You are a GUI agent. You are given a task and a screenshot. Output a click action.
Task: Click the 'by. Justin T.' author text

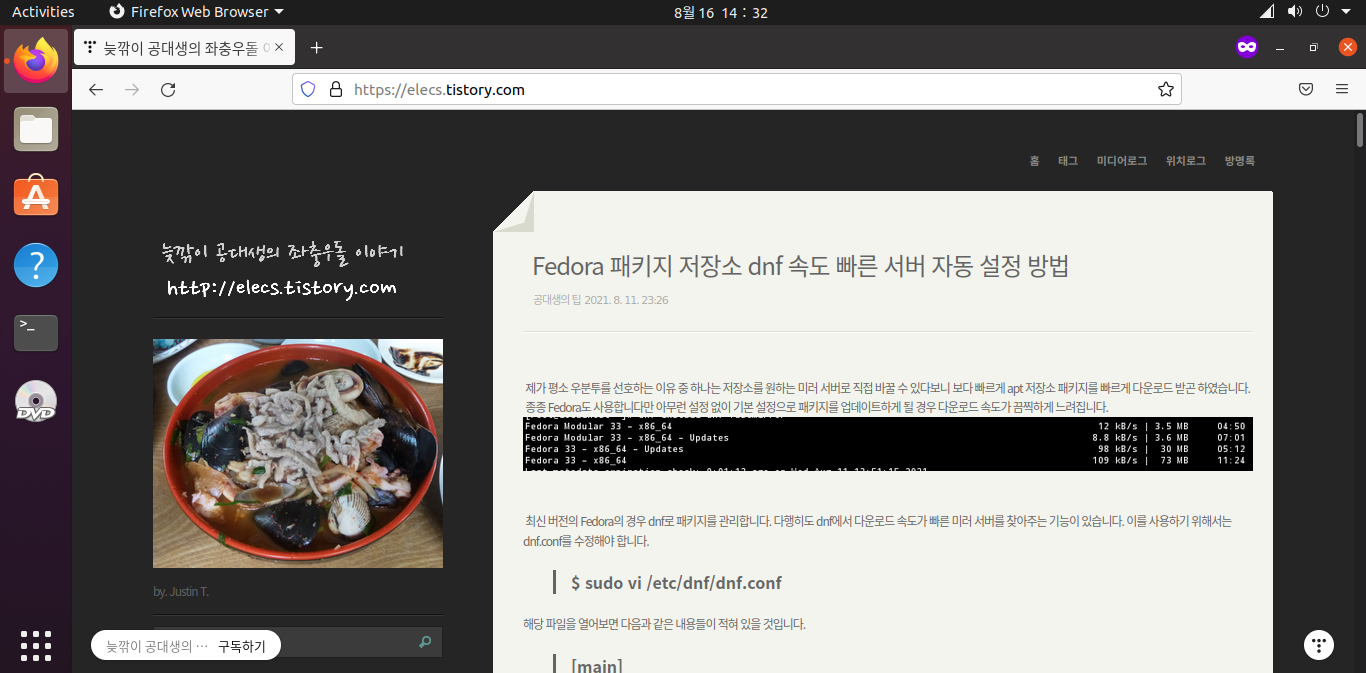pos(181,591)
